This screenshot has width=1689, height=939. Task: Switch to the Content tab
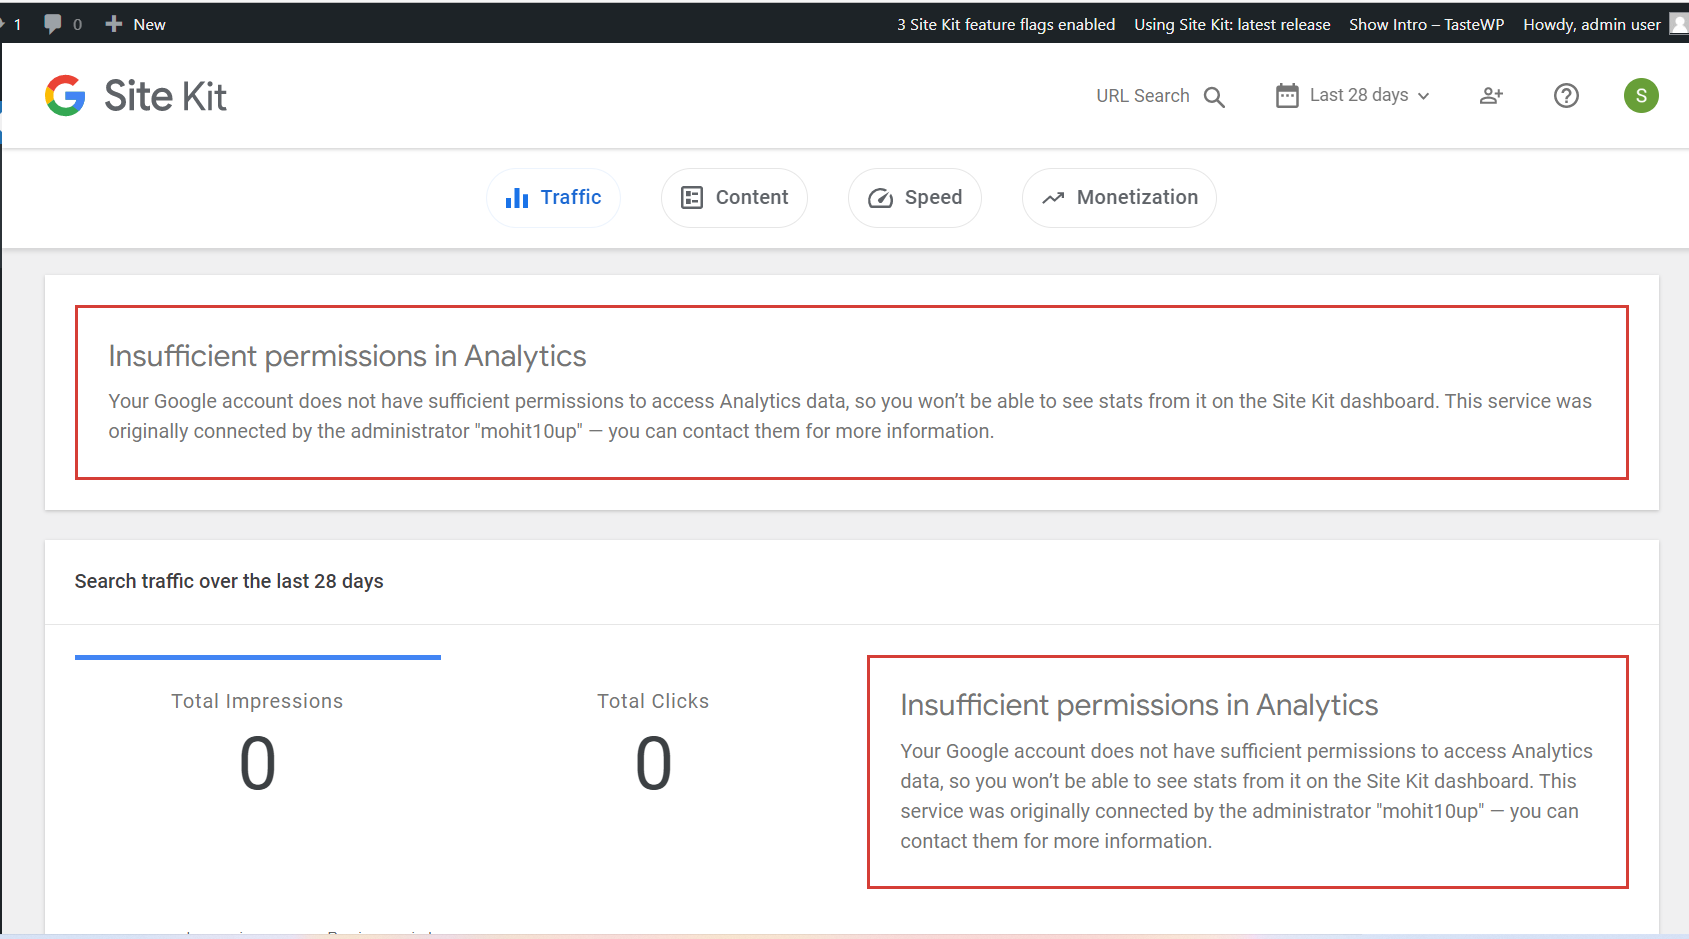[x=734, y=198]
